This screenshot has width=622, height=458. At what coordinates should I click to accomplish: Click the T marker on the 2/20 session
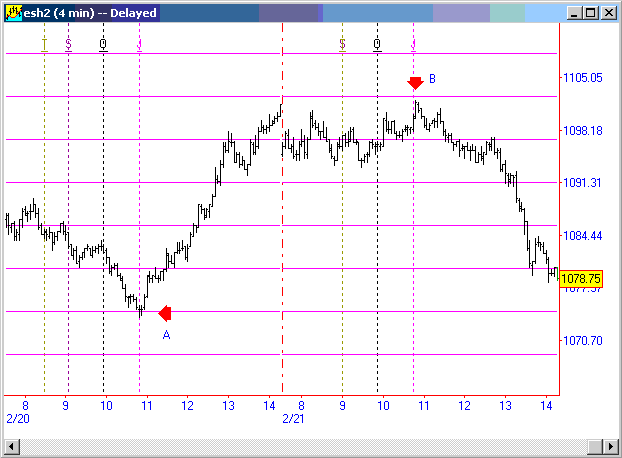coord(44,44)
